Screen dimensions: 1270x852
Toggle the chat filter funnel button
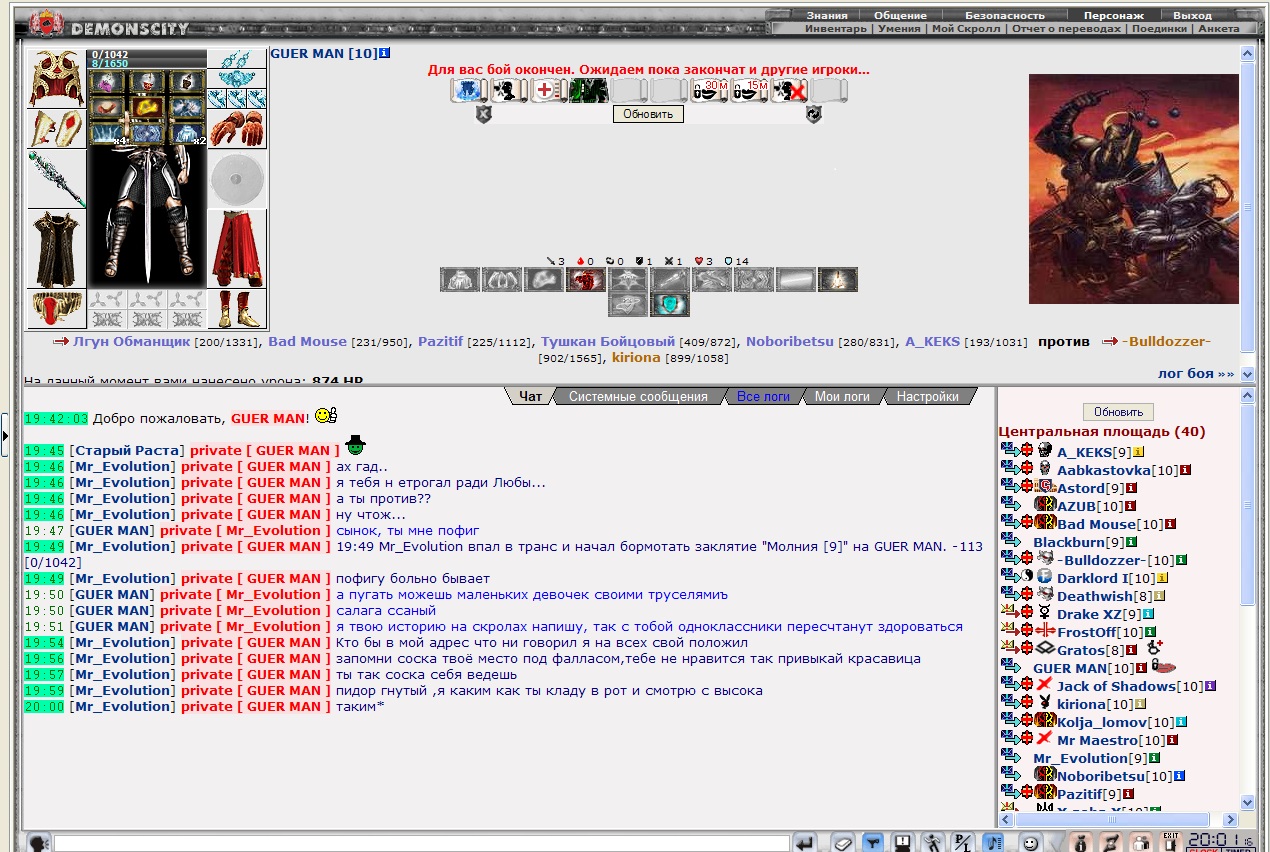[x=873, y=843]
